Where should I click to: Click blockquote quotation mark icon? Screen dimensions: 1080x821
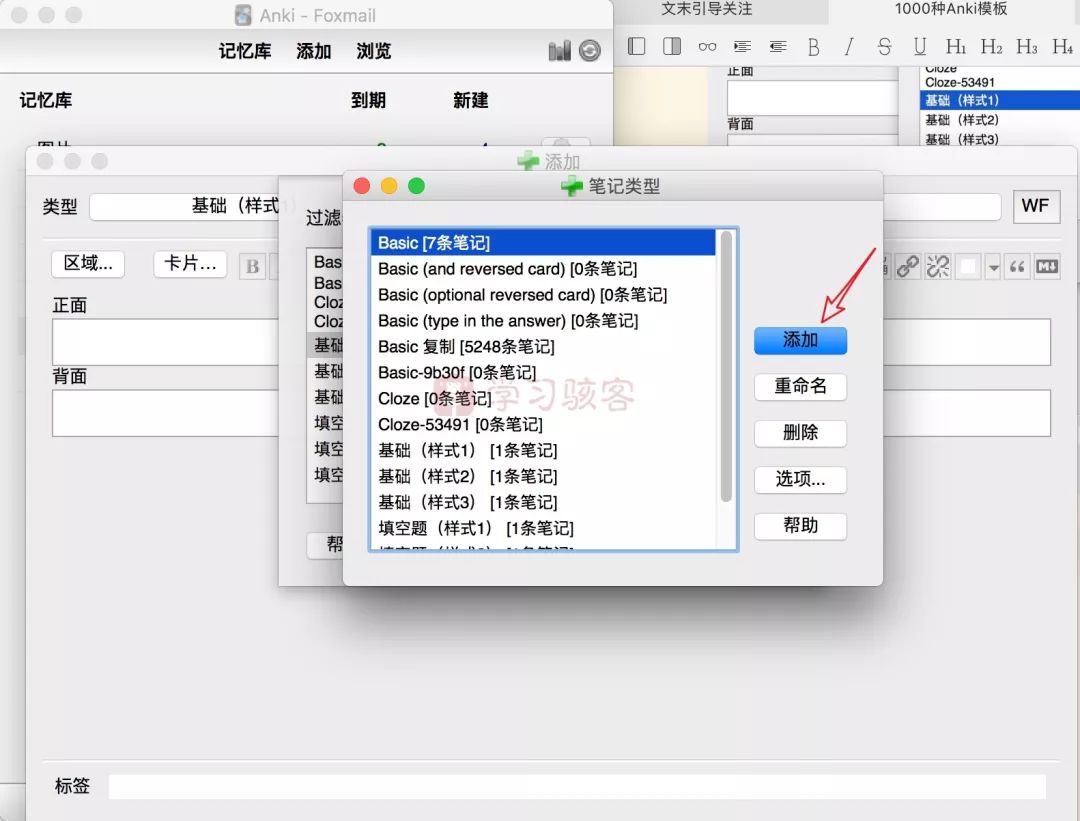(1017, 267)
